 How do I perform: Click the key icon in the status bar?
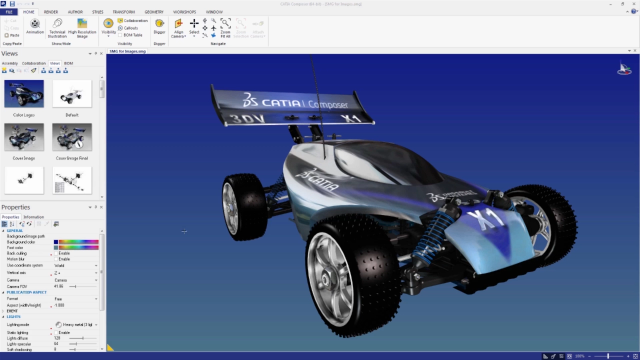pyautogui.click(x=553, y=356)
